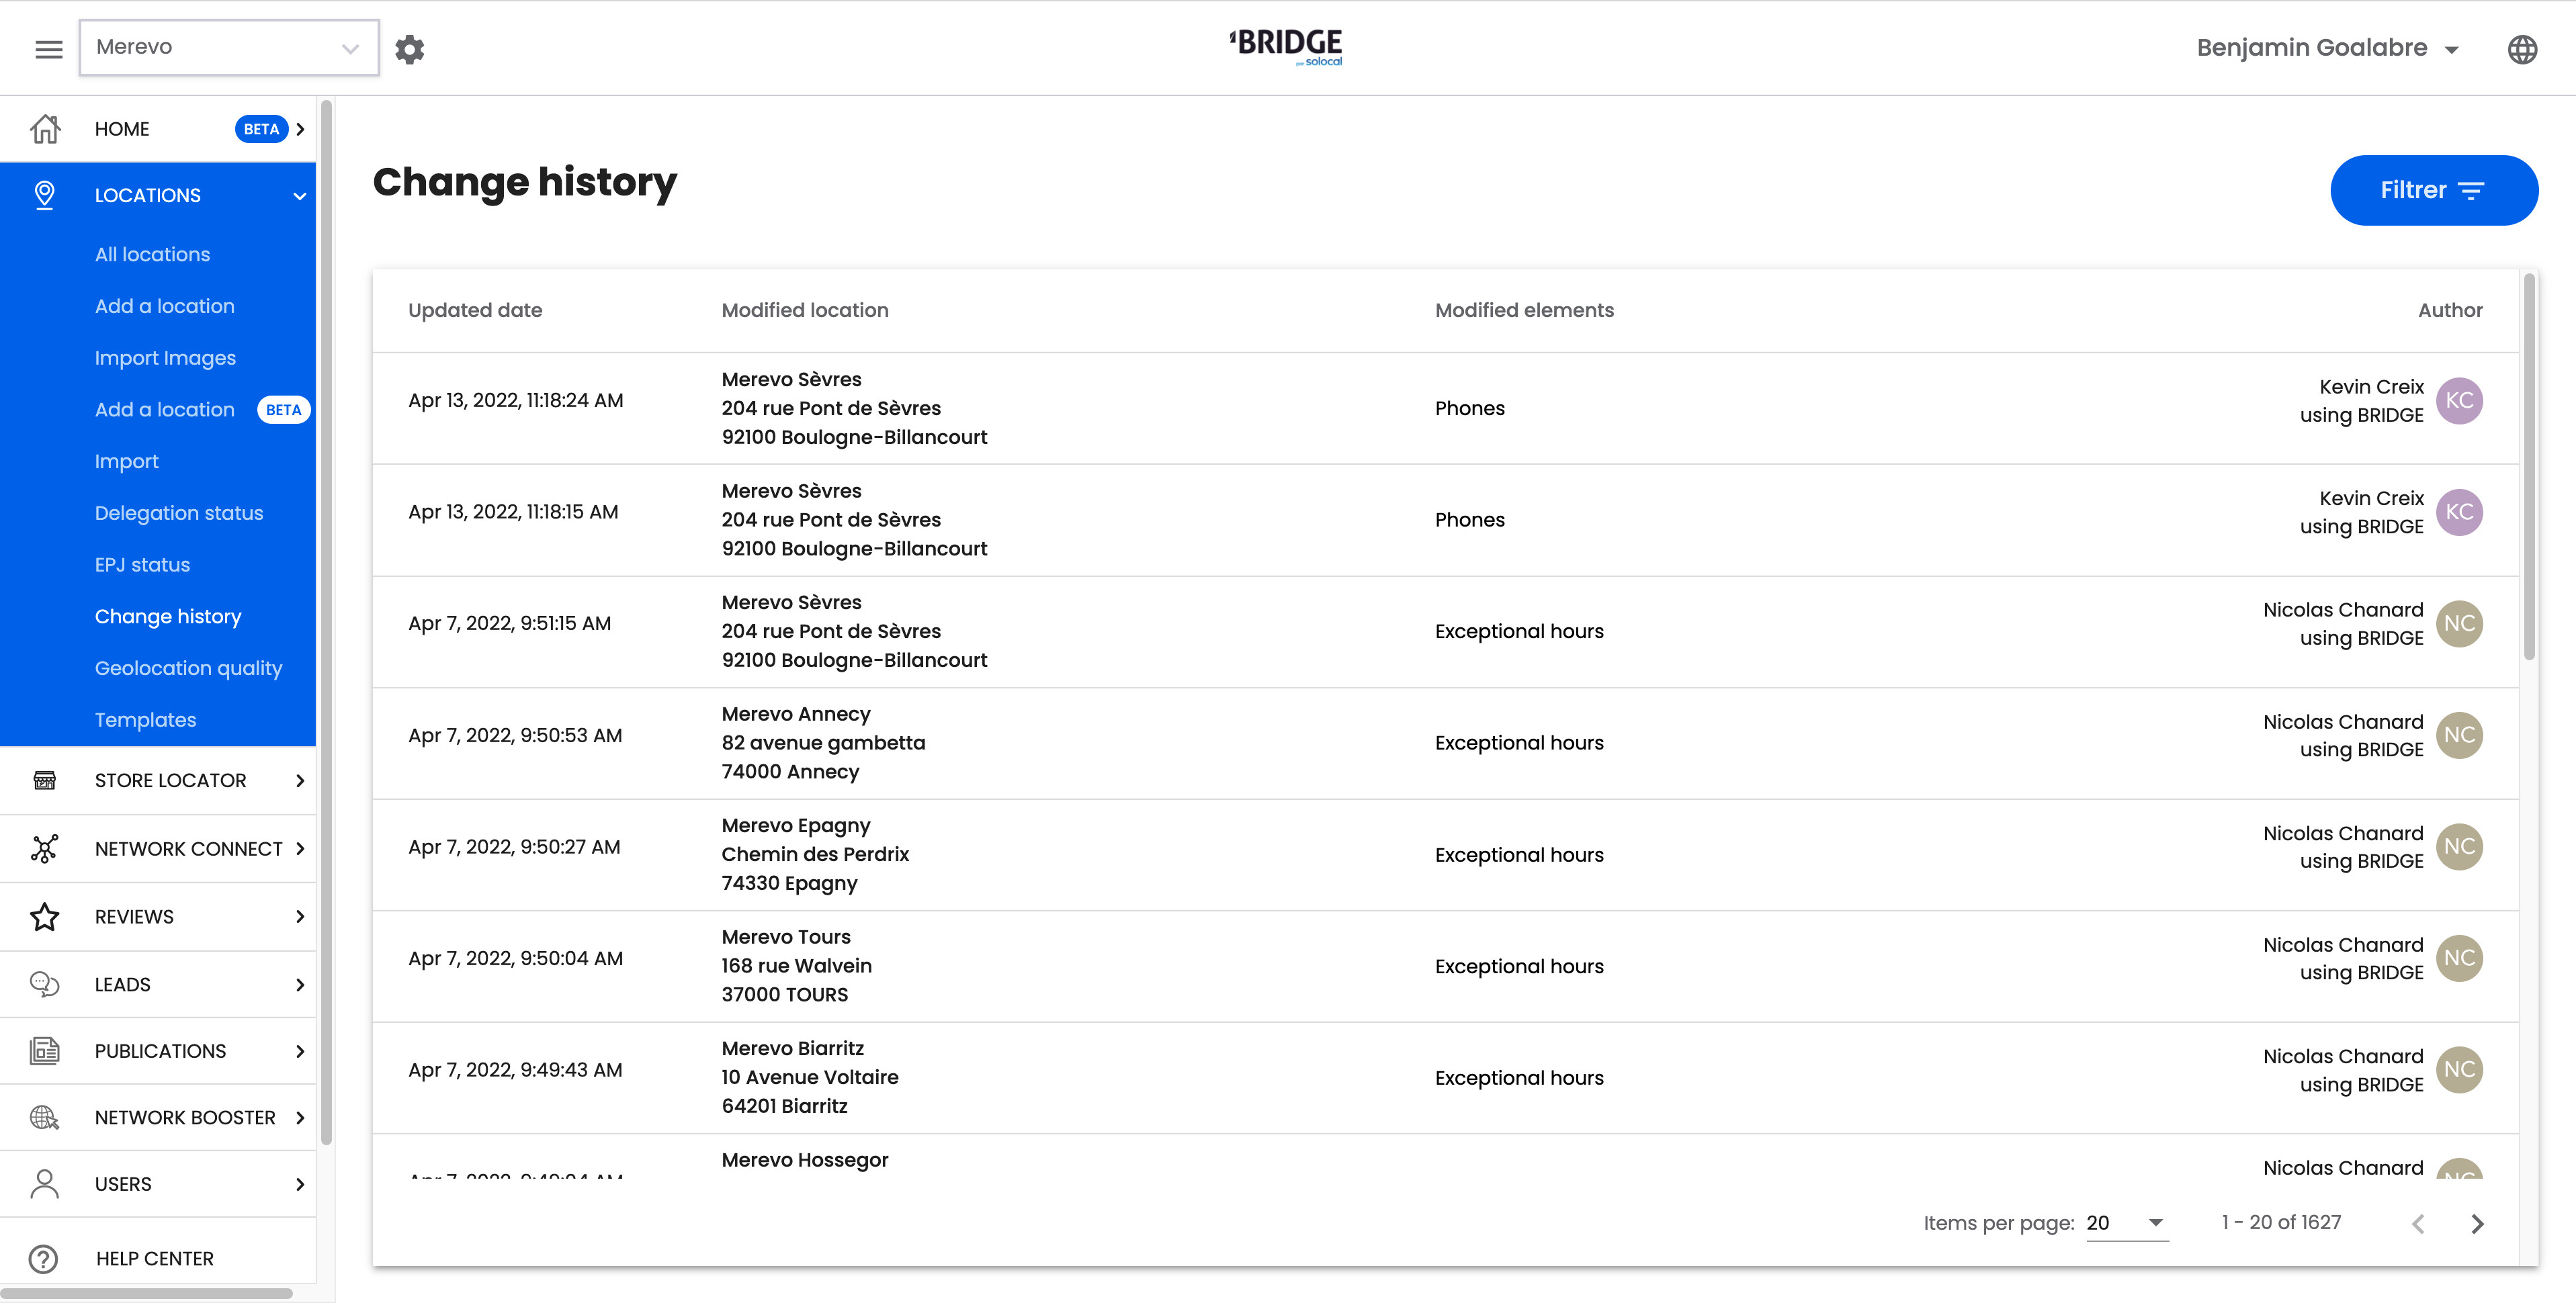Expand the Publications chevron
This screenshot has width=2576, height=1303.
pos(300,1051)
